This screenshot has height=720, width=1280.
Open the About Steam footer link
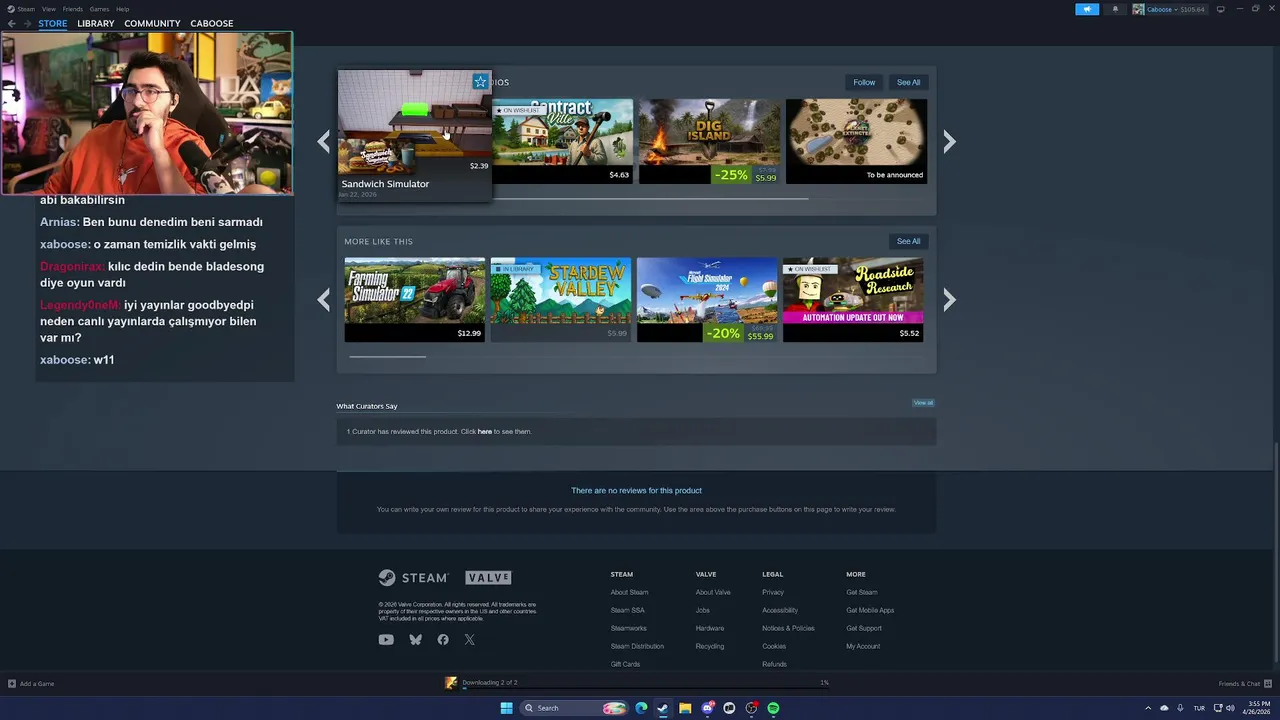pos(629,592)
